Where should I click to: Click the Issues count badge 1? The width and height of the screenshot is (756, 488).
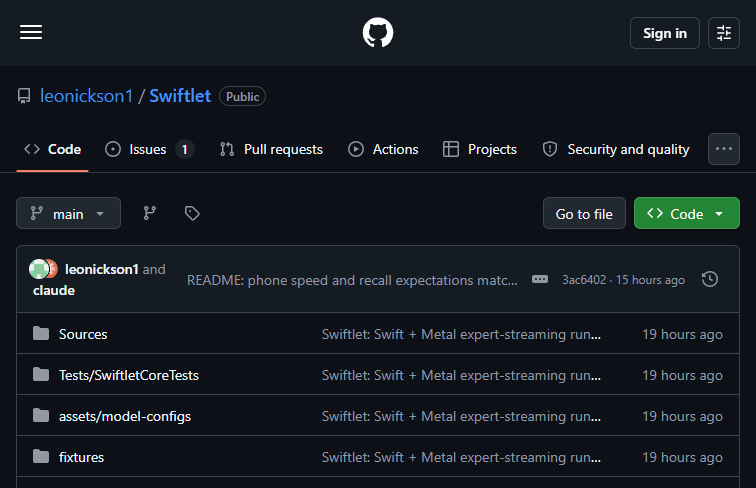click(x=185, y=149)
